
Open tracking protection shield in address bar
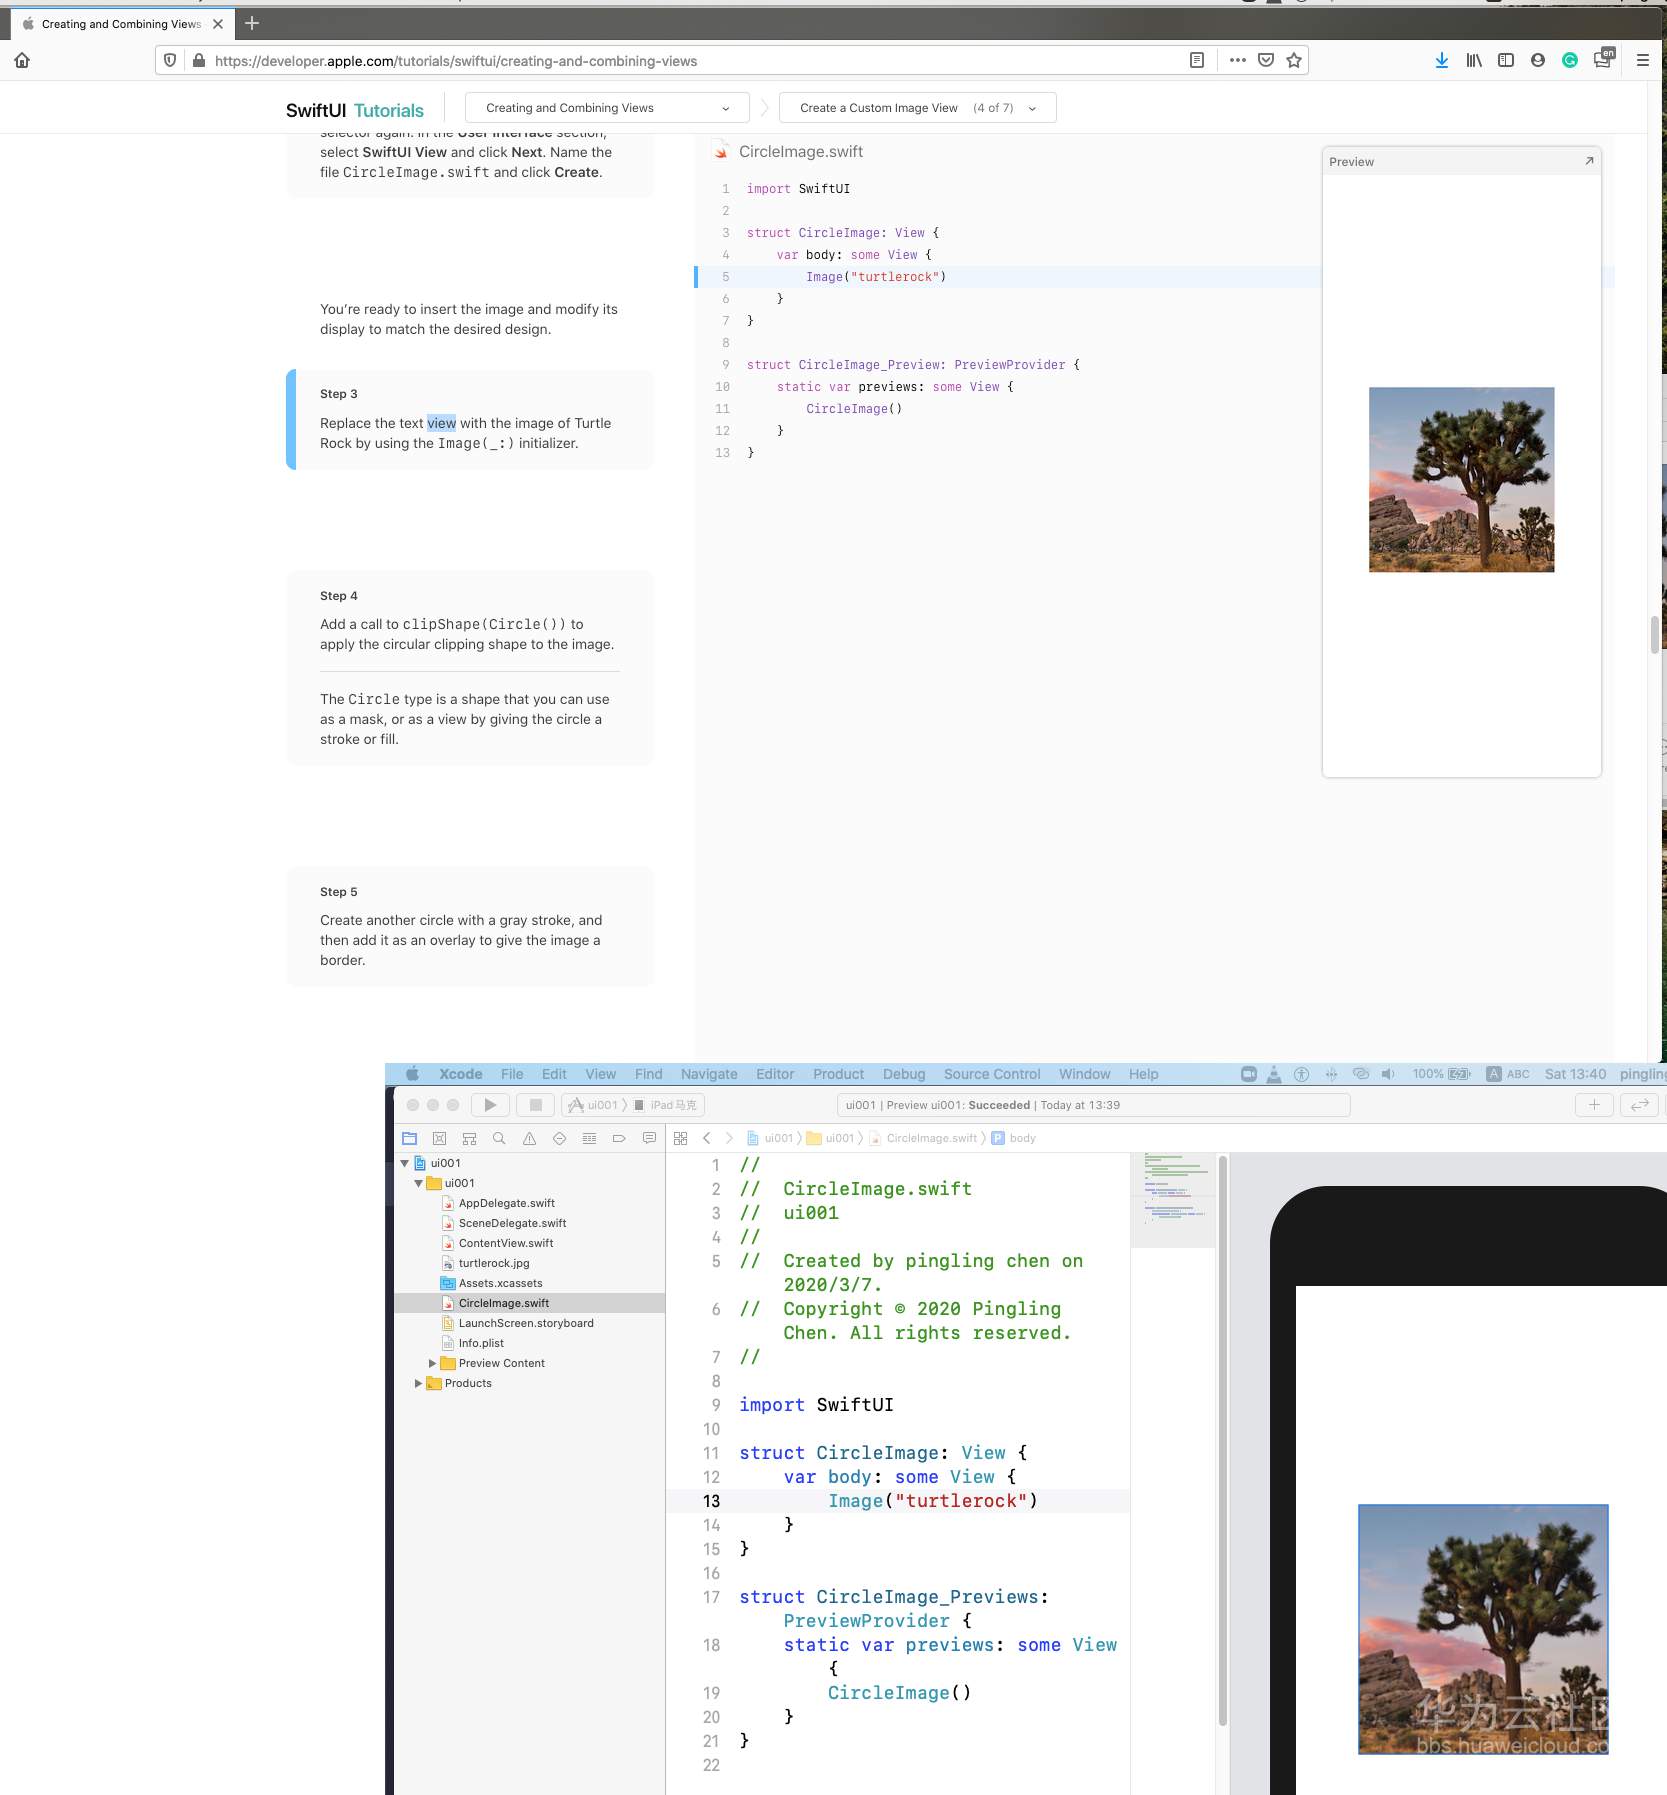click(170, 60)
